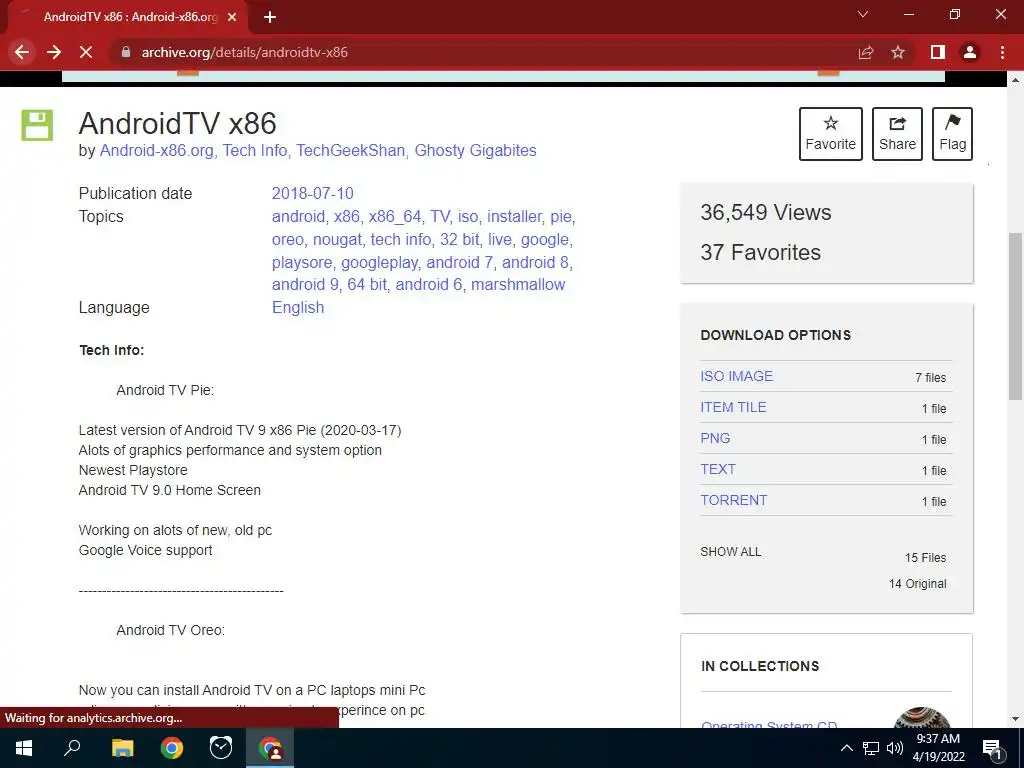This screenshot has height=768, width=1024.
Task: Open creator Android-x86.org link
Action: pos(156,151)
